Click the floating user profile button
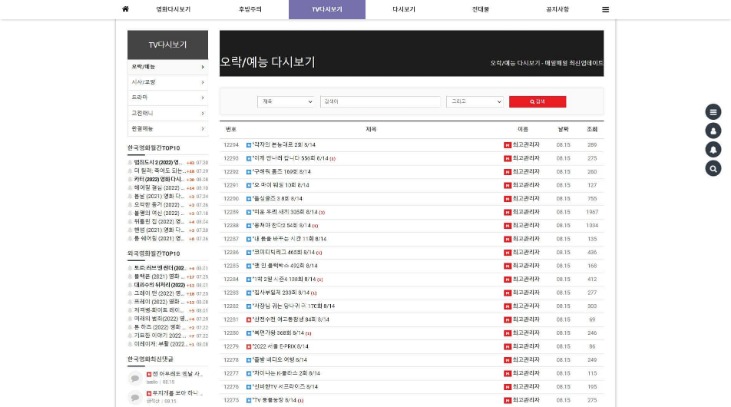This screenshot has height=407, width=731. (x=713, y=131)
